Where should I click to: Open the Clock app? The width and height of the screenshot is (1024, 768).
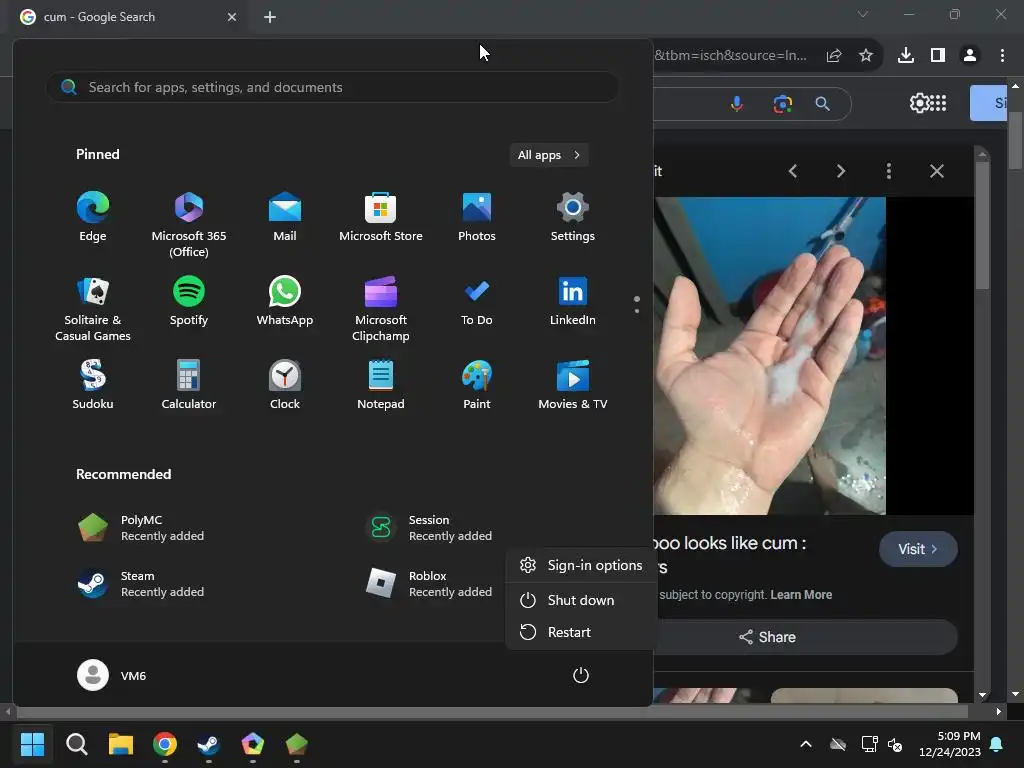(285, 385)
